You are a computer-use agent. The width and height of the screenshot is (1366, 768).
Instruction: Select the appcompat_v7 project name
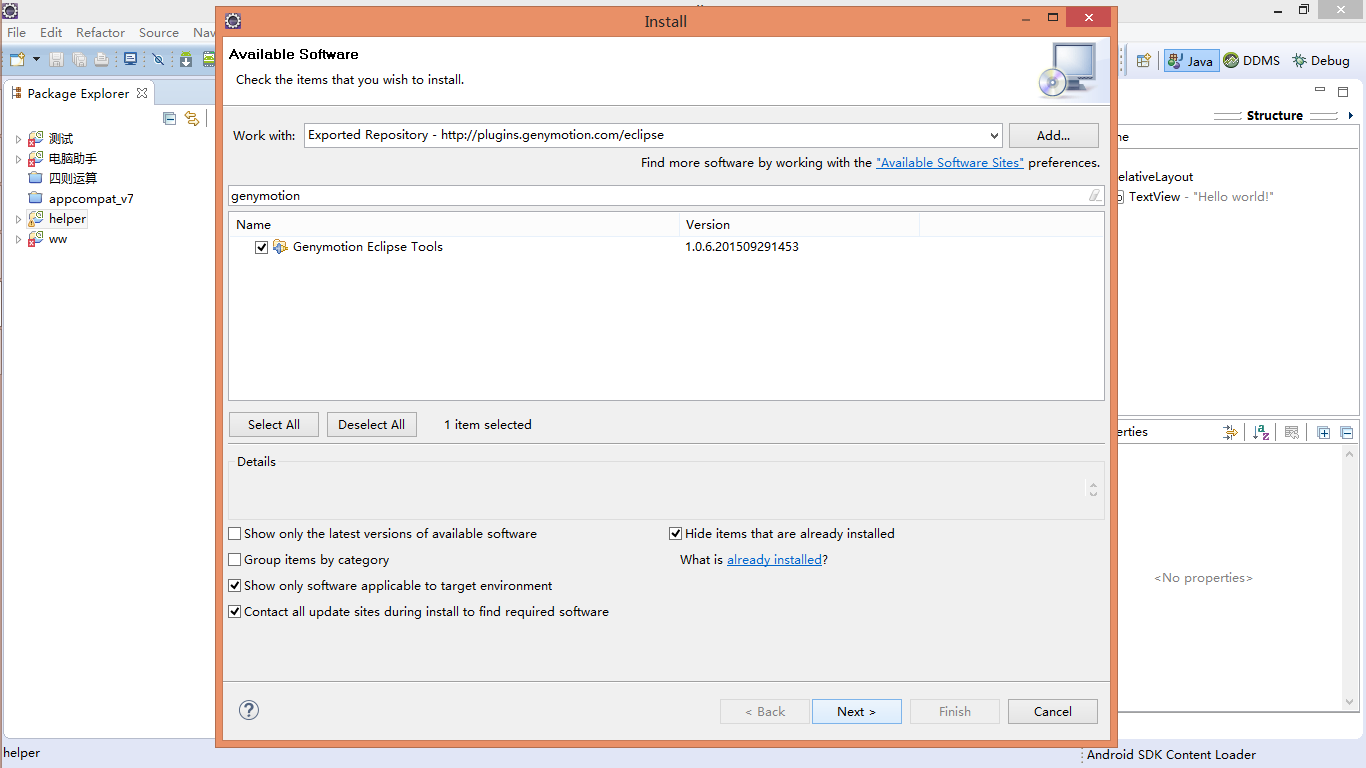click(91, 198)
